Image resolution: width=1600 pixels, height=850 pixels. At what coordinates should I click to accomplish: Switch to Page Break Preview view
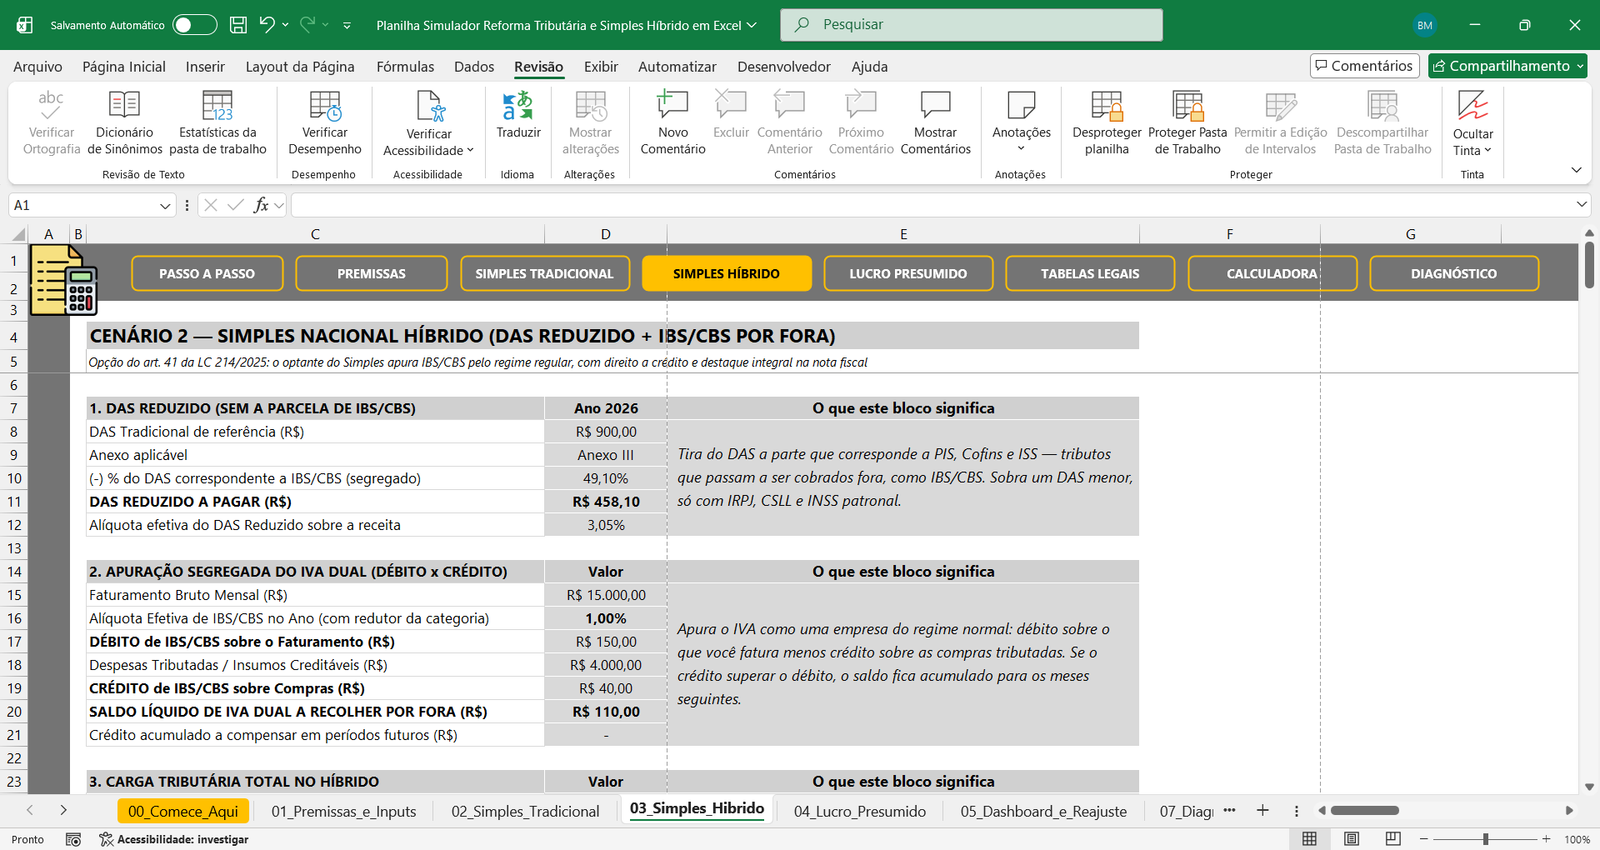coord(1393,839)
